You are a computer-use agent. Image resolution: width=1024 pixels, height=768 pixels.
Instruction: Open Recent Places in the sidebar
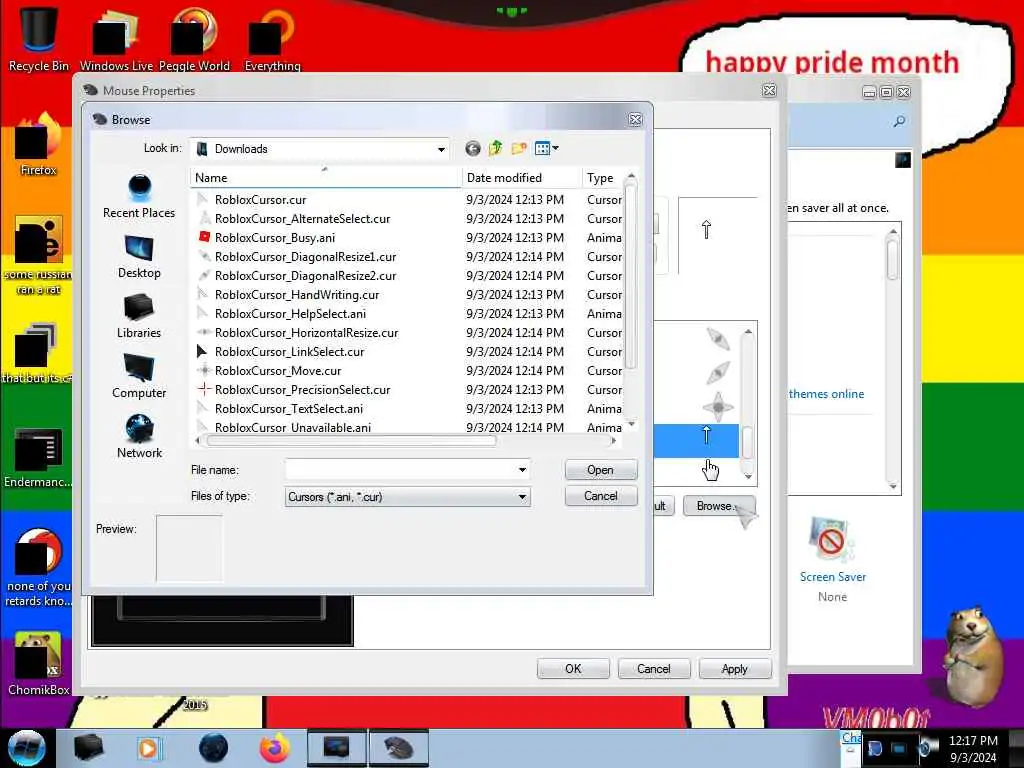pos(138,197)
